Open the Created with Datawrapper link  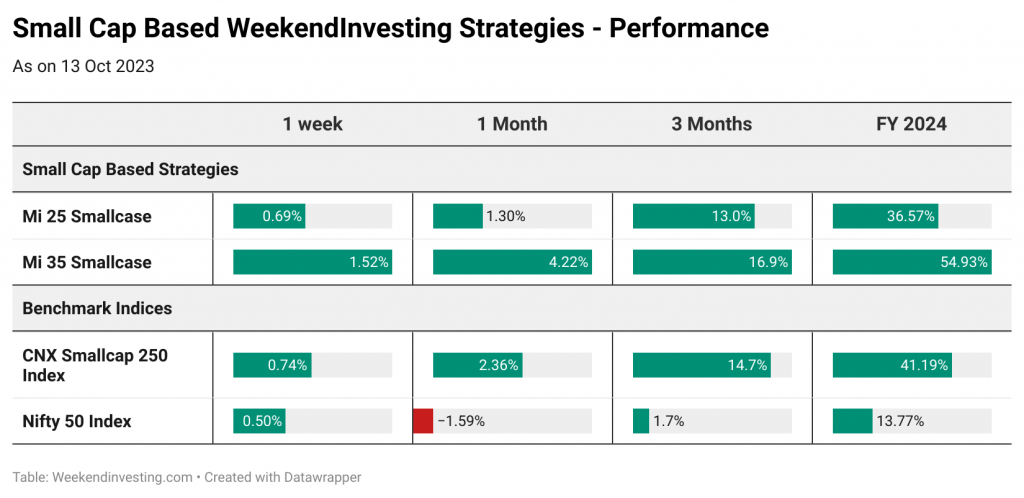(283, 477)
